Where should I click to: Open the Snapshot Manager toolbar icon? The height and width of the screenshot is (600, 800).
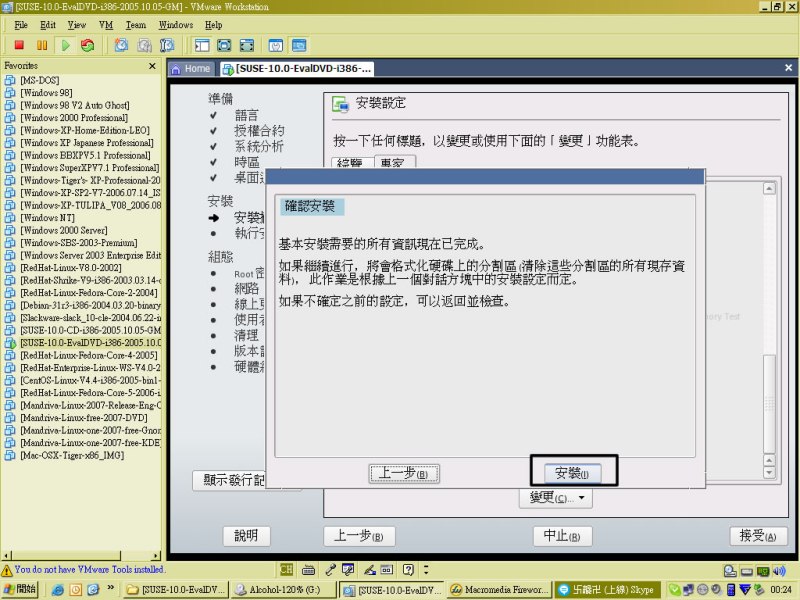167,45
